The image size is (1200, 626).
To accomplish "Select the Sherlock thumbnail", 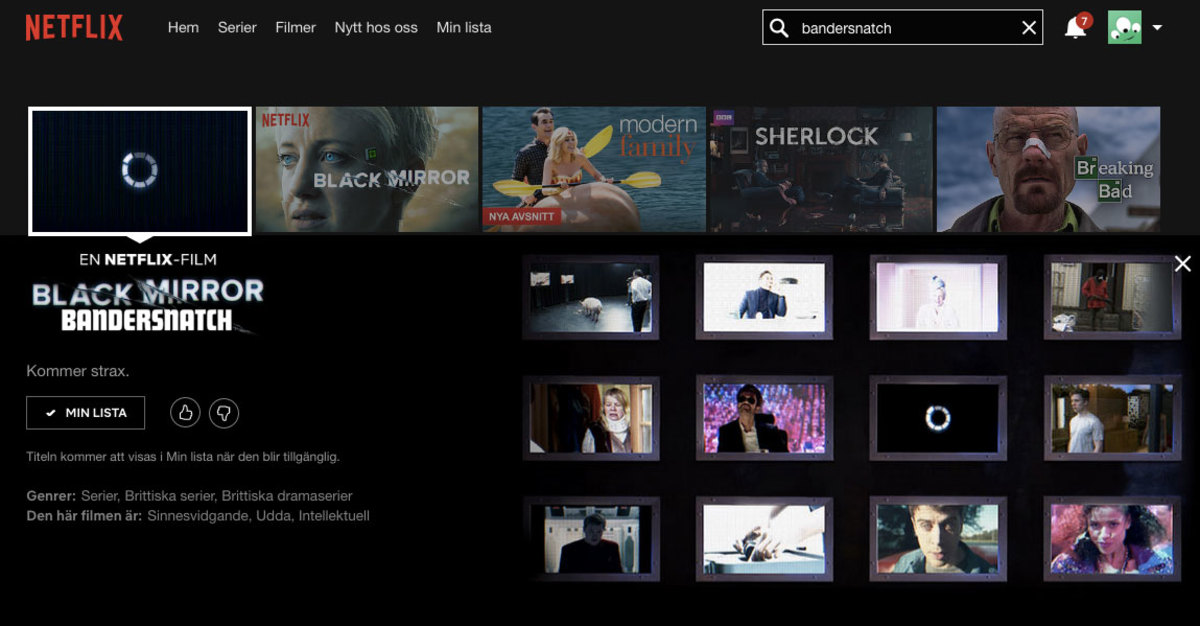I will coord(820,169).
